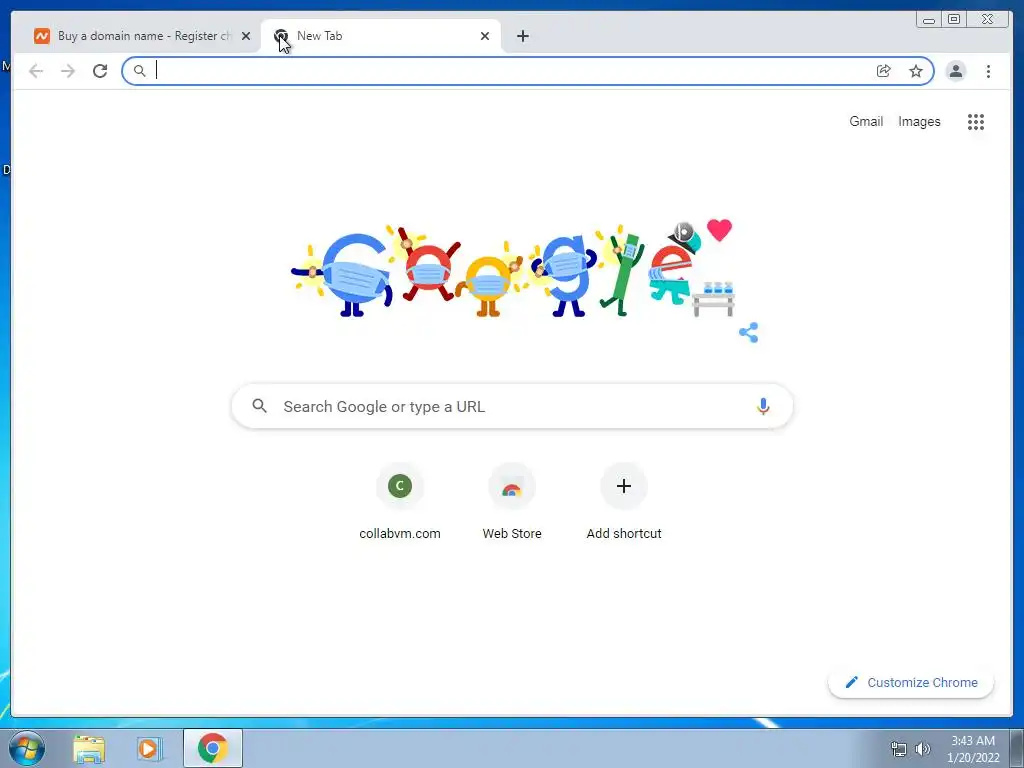The image size is (1024, 768).
Task: Open the Windows Start menu
Action: (x=27, y=748)
